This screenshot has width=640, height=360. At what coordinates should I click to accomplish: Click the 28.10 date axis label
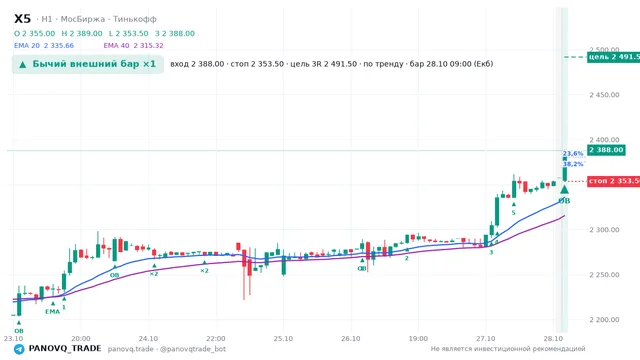pos(553,339)
